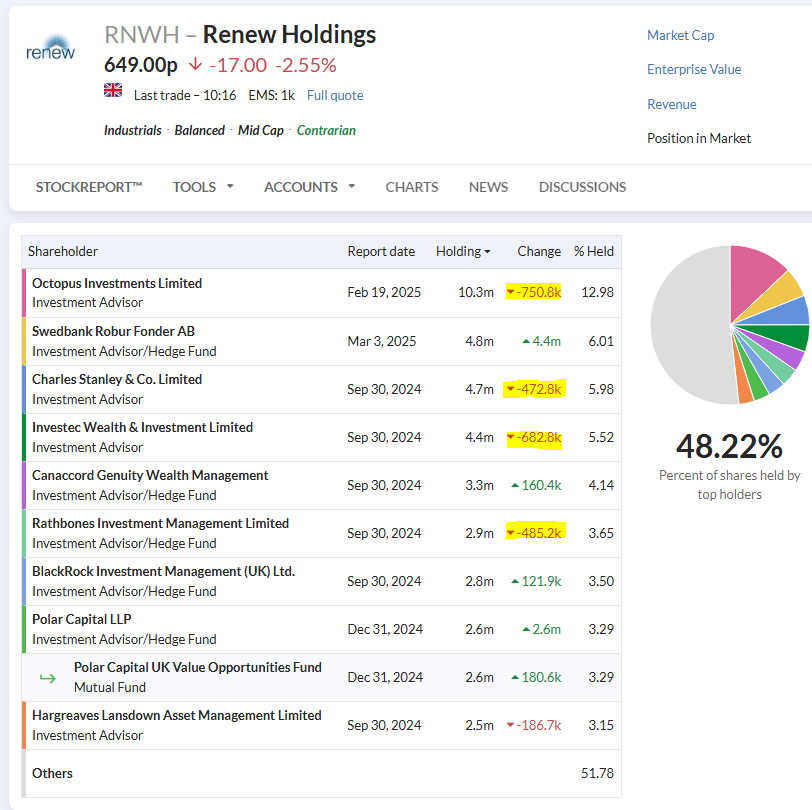Expand the TOOLS dropdown menu
This screenshot has width=812, height=810.
(203, 187)
